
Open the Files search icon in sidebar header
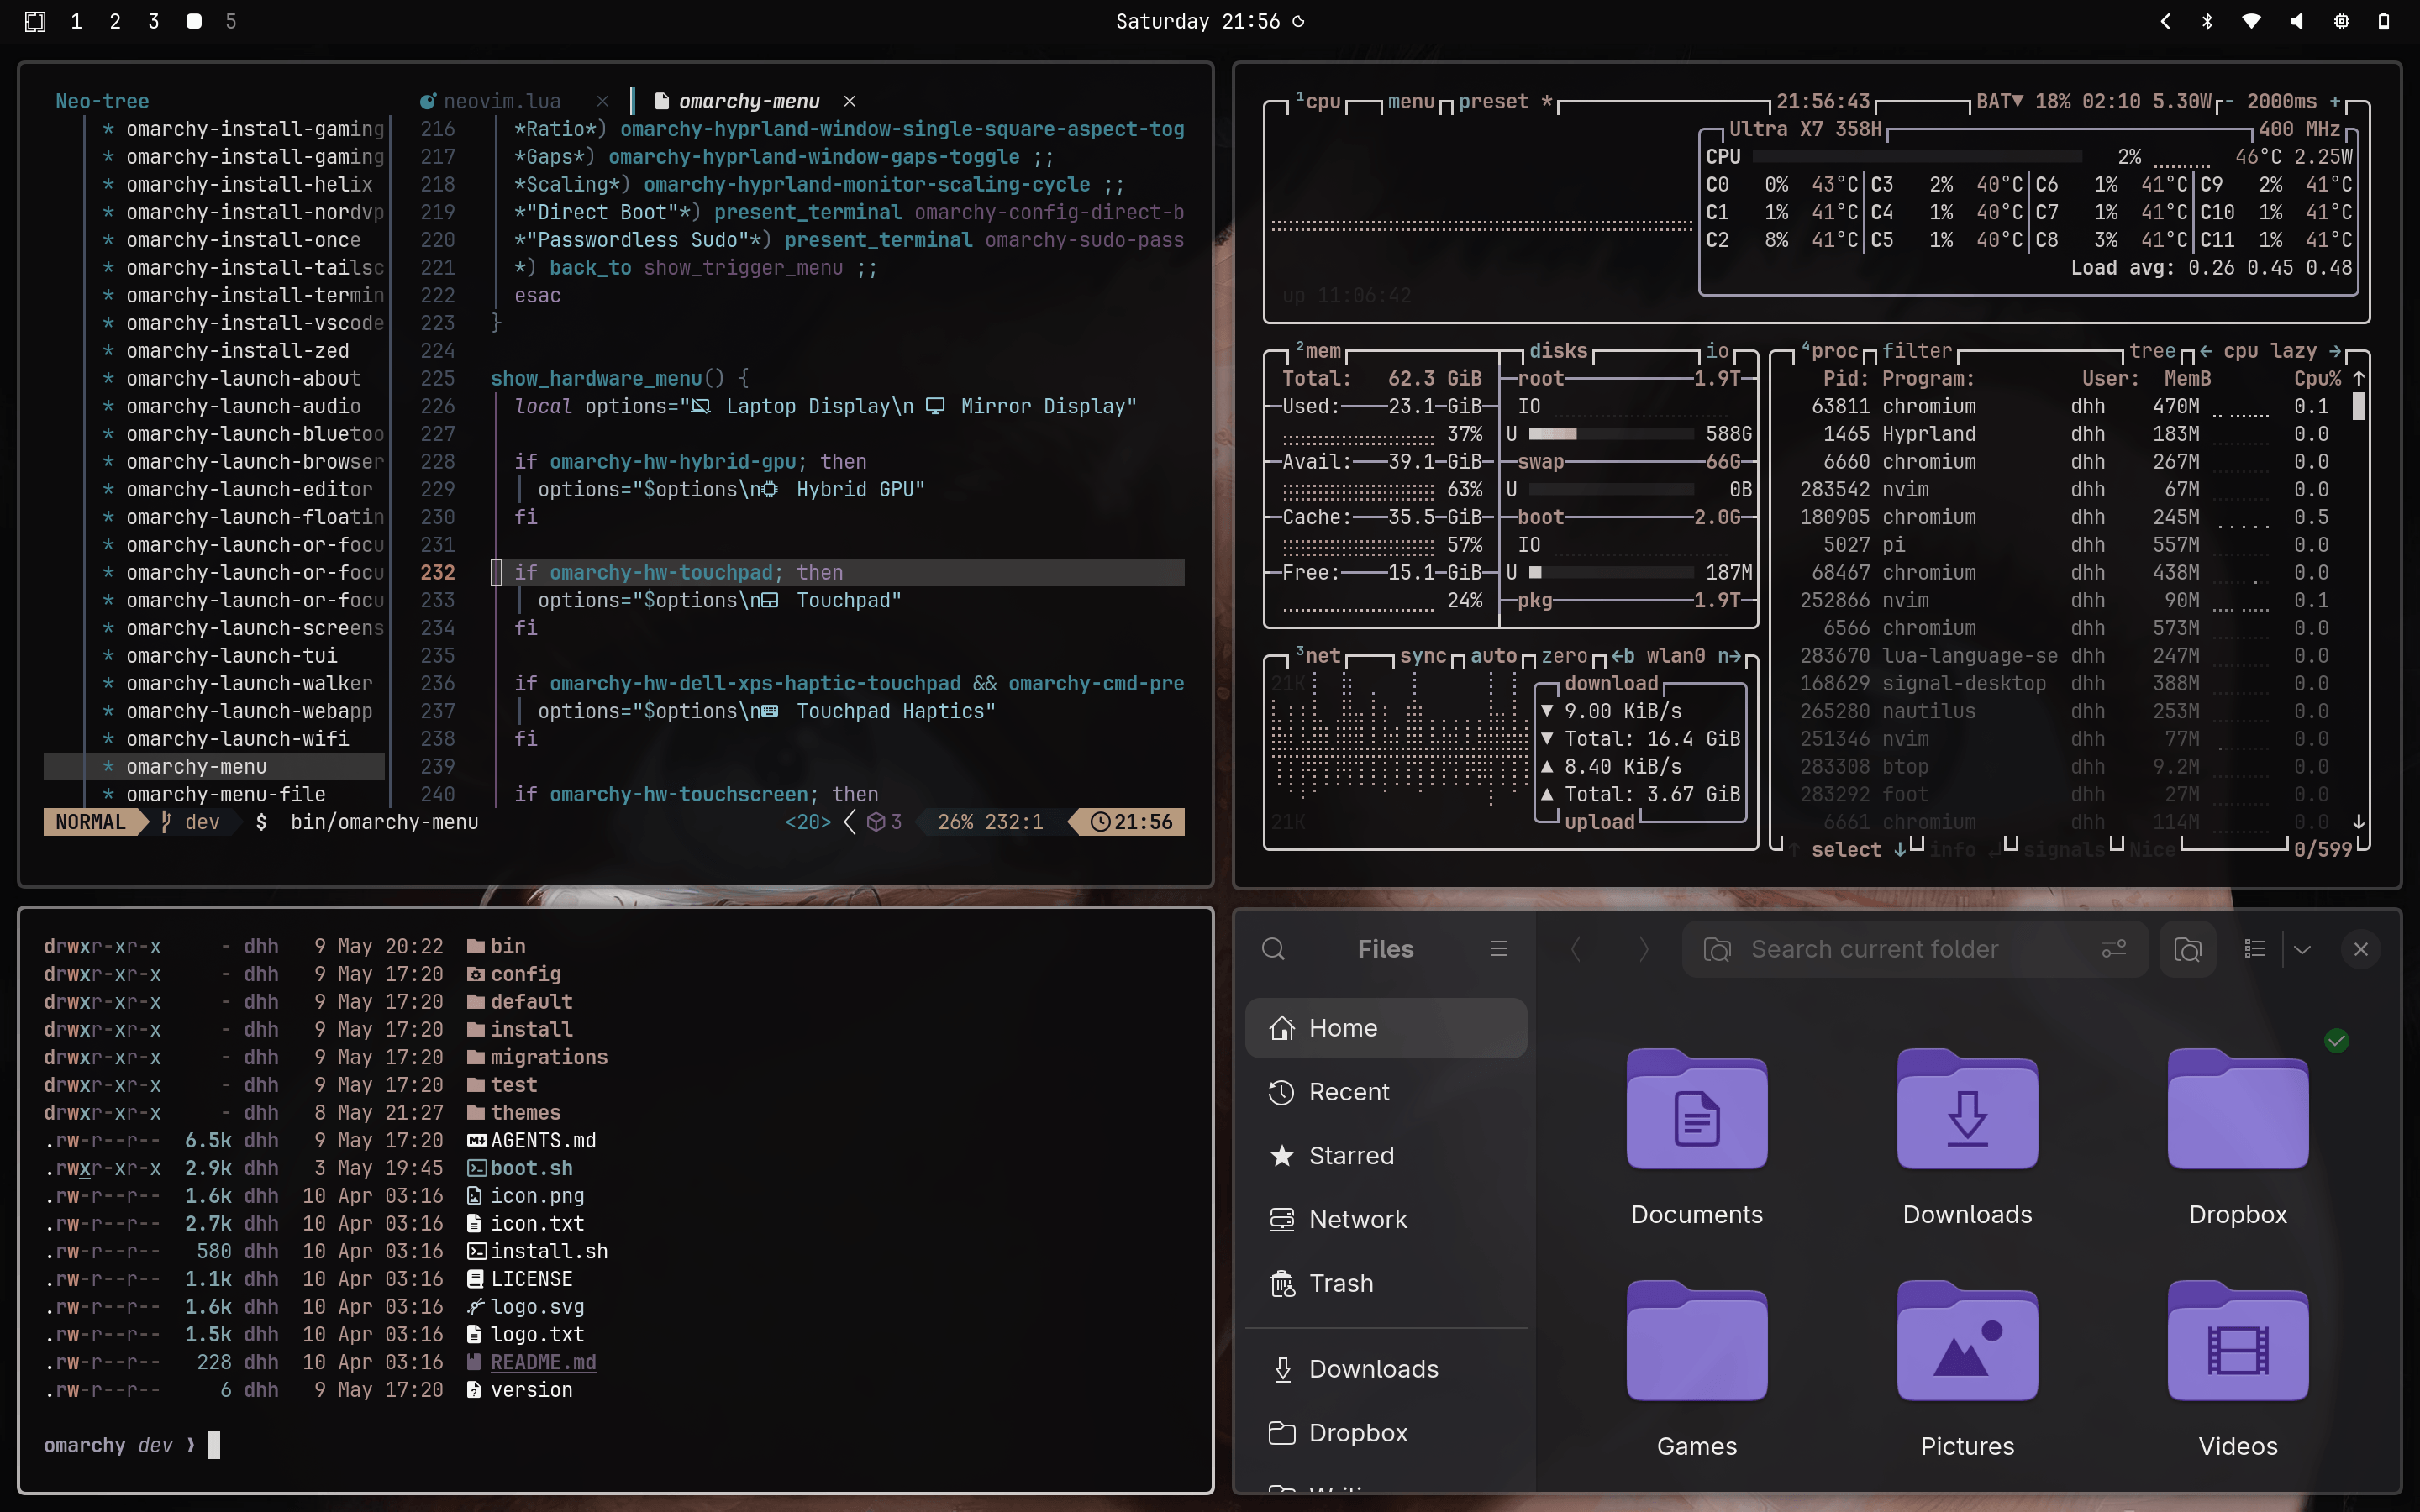click(x=1273, y=948)
